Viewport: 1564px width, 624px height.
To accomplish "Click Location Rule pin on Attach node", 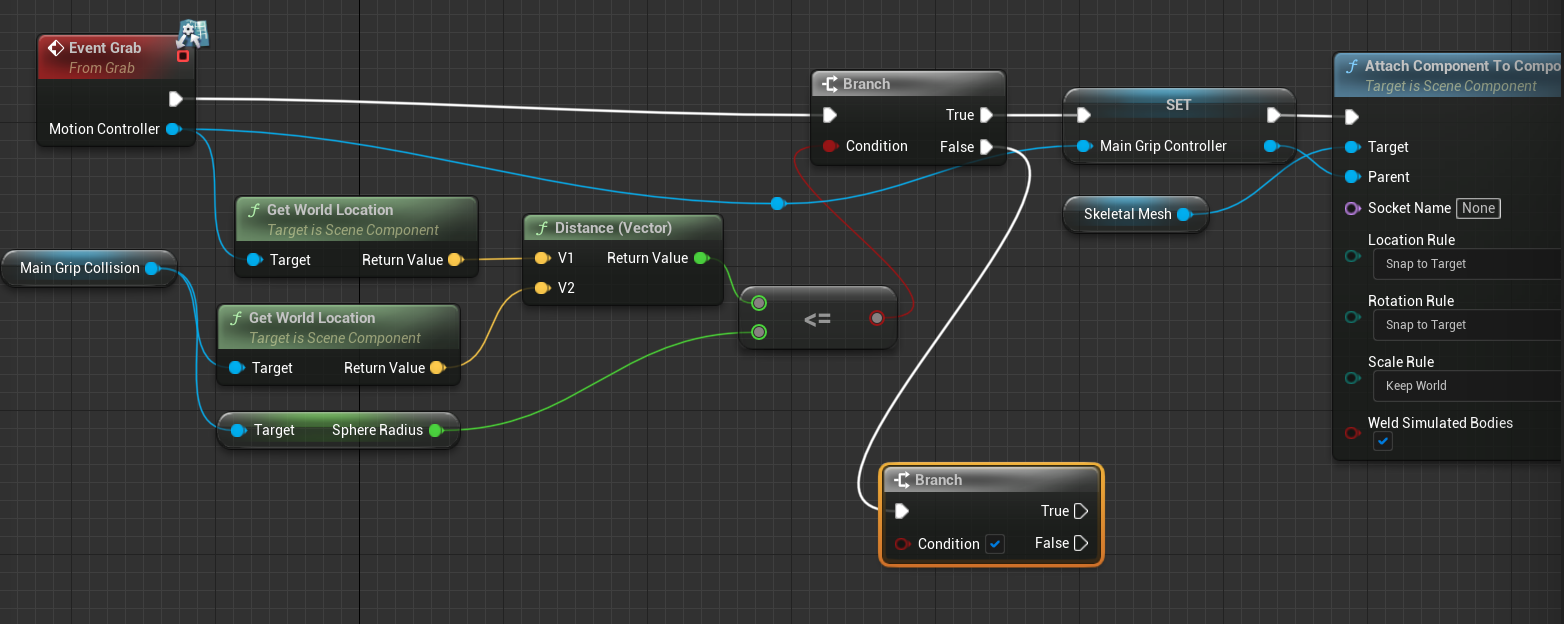I will pyautogui.click(x=1352, y=256).
